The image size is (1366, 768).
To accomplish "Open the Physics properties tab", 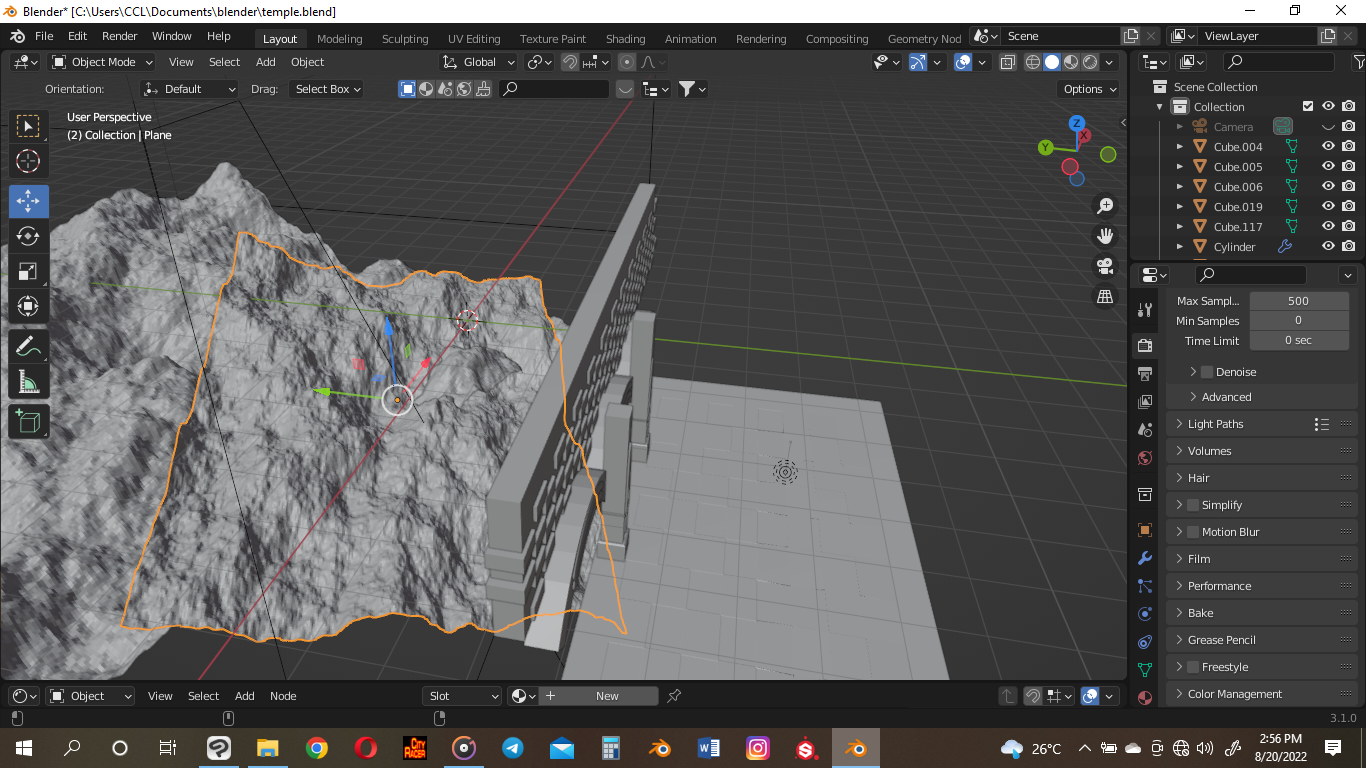I will coord(1145,614).
